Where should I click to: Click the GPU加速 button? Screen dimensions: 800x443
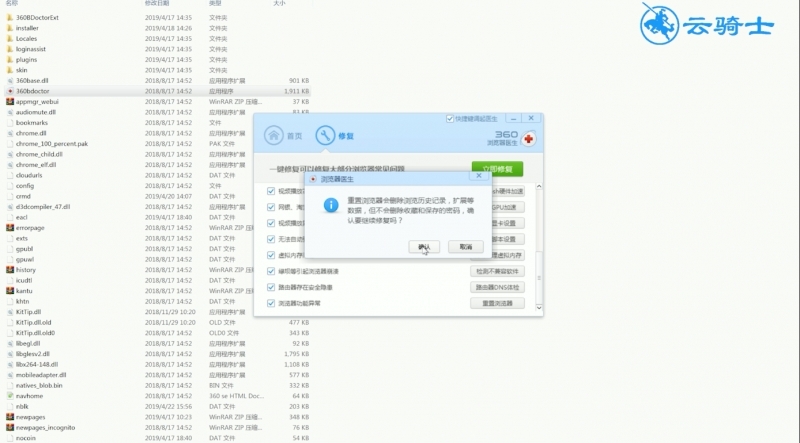(x=507, y=207)
